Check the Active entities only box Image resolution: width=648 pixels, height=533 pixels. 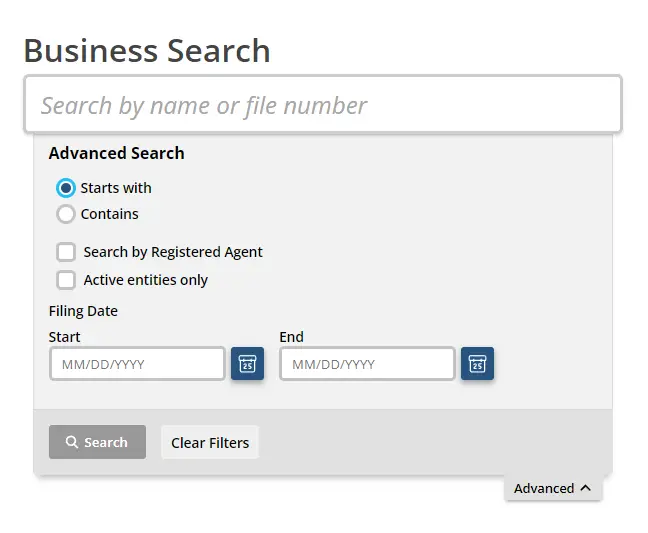(x=66, y=280)
